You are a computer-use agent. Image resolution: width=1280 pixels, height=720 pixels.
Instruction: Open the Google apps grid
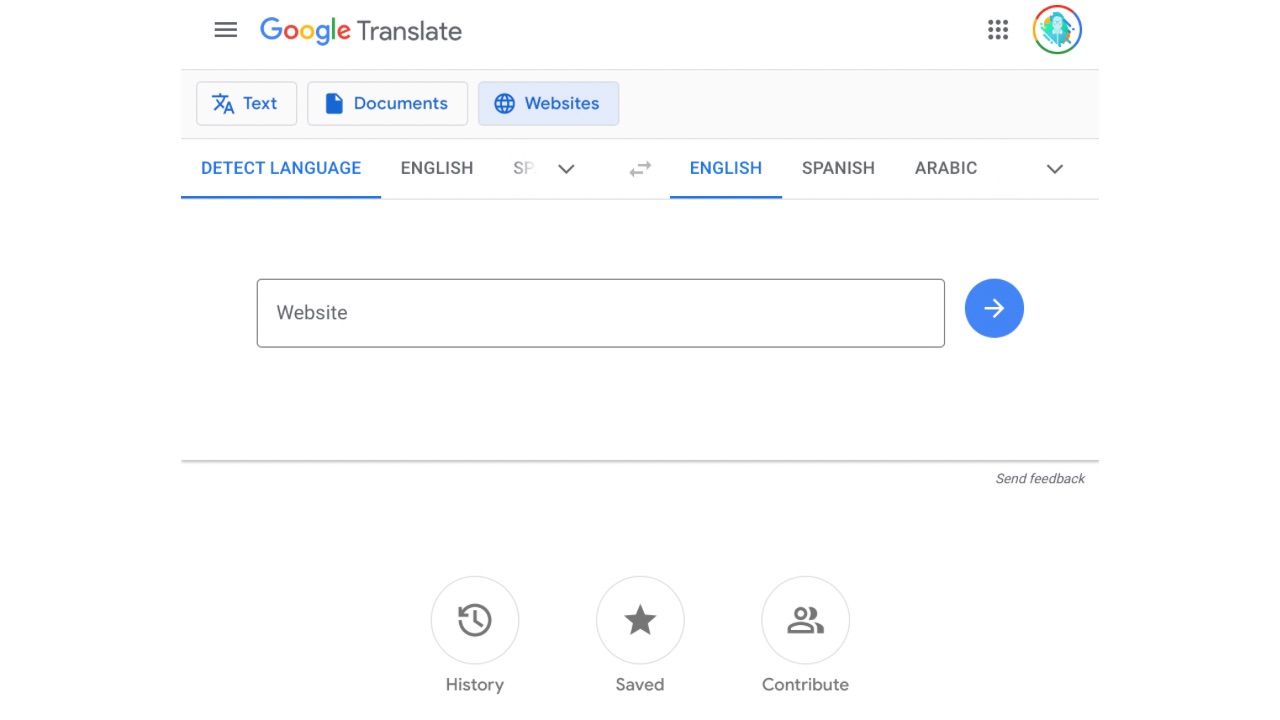(997, 30)
